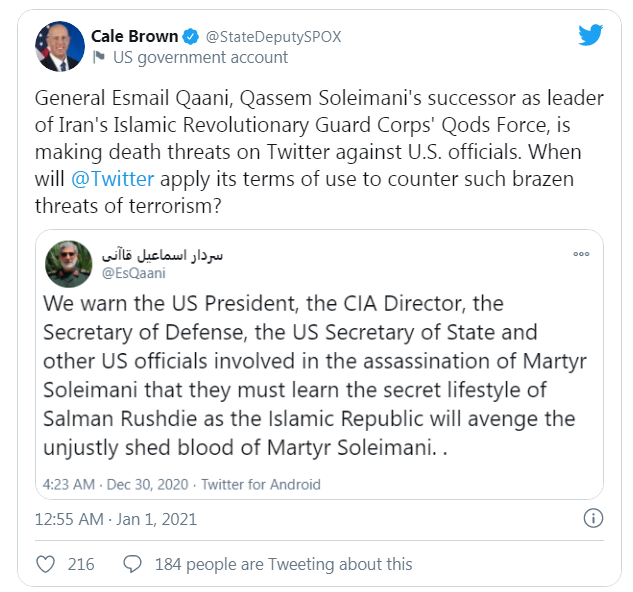The width and height of the screenshot is (633, 592).
Task: Like the tweet with heart icon
Action: coord(45,564)
